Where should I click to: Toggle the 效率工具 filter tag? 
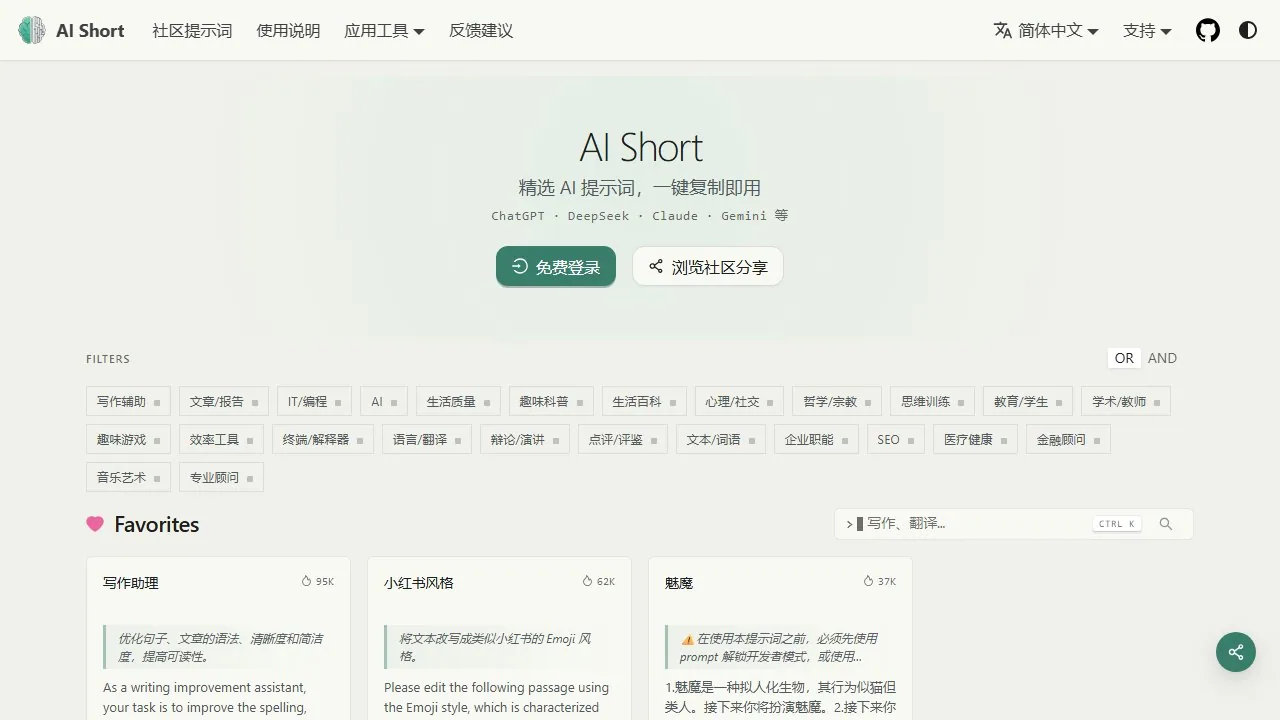(221, 439)
